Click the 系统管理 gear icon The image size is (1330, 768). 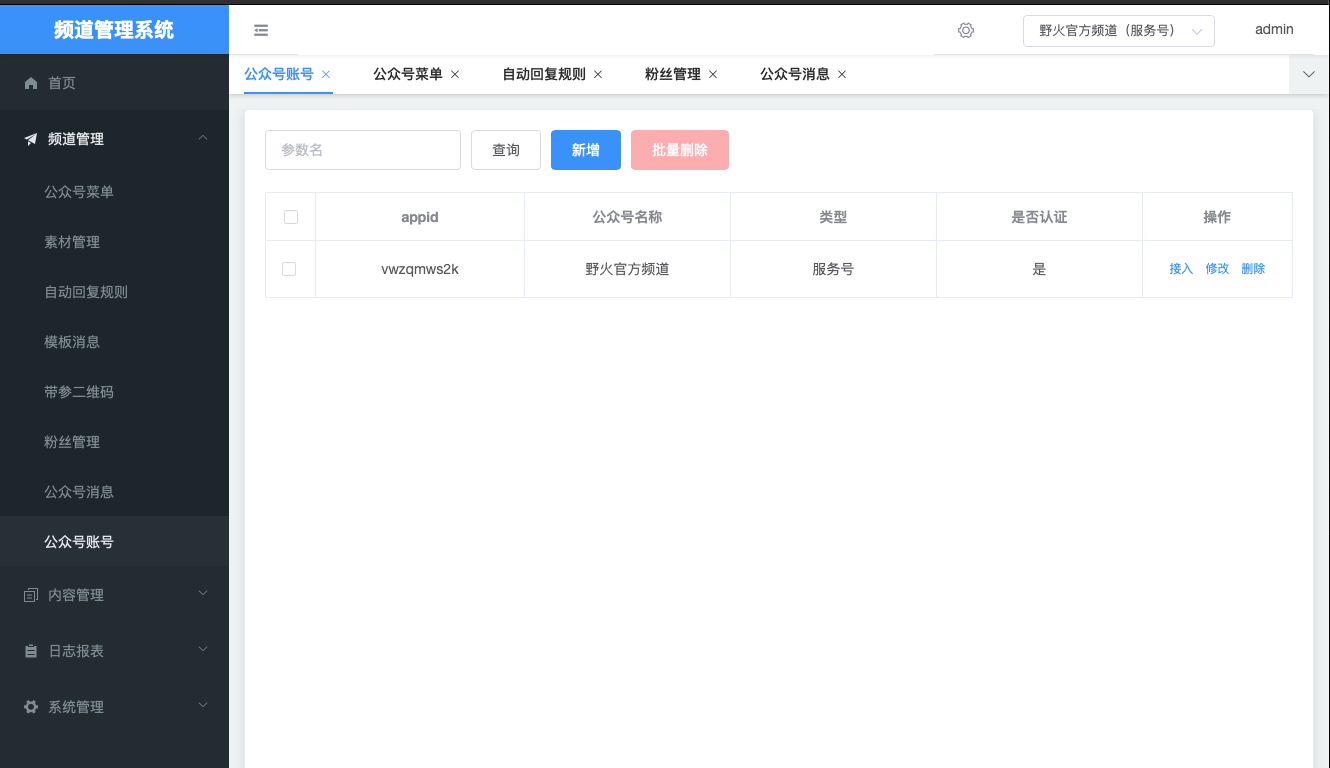click(31, 707)
